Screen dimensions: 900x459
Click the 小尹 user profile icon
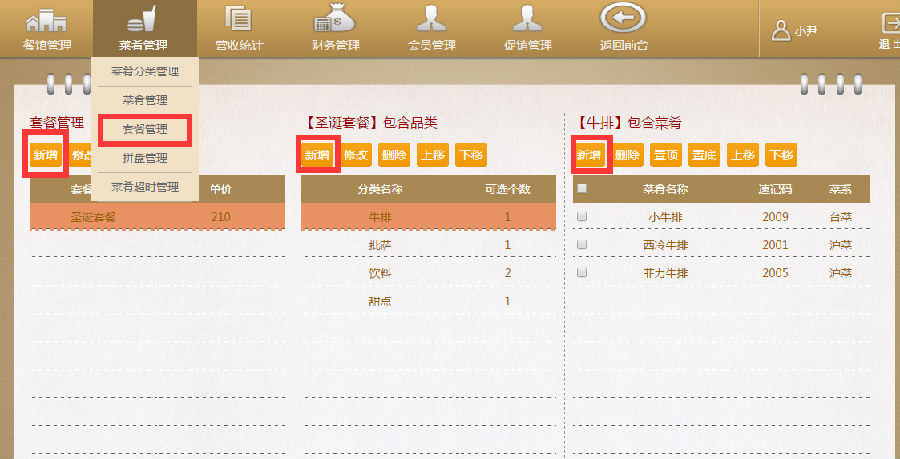coord(781,30)
